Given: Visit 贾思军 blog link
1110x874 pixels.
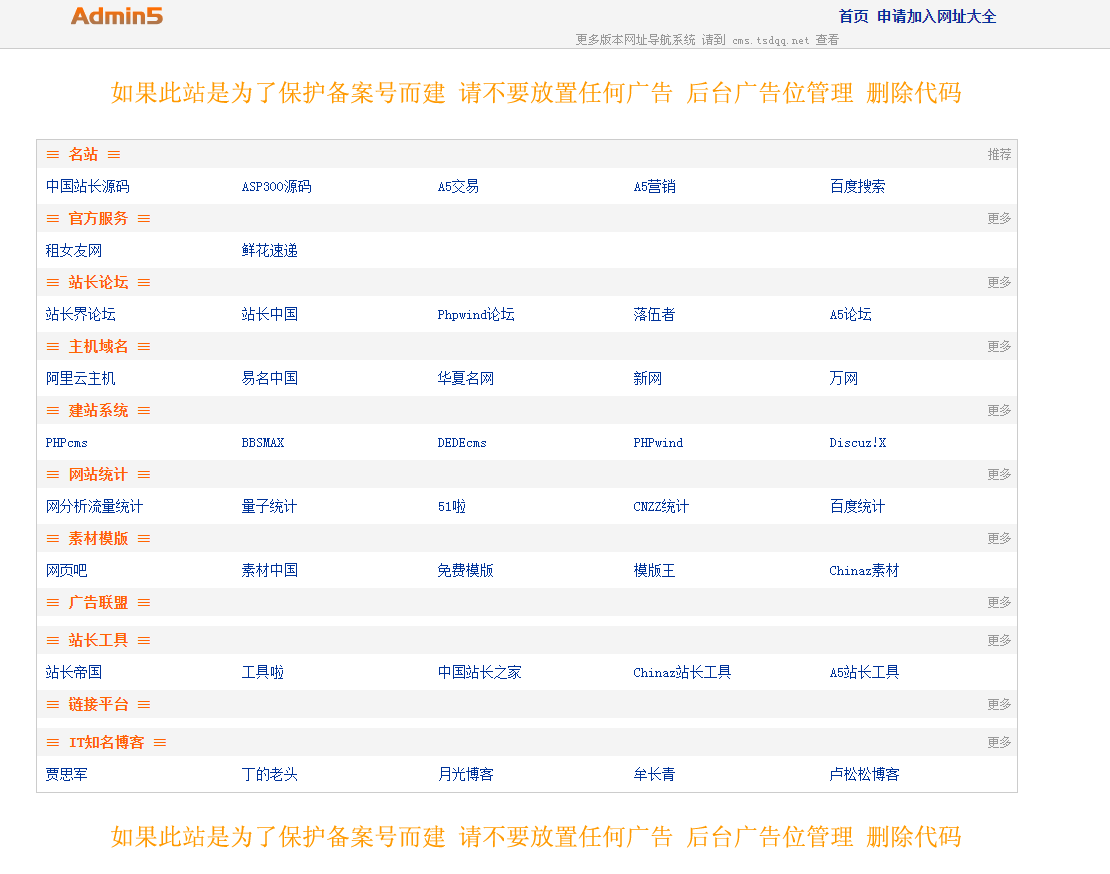Looking at the screenshot, I should [67, 774].
